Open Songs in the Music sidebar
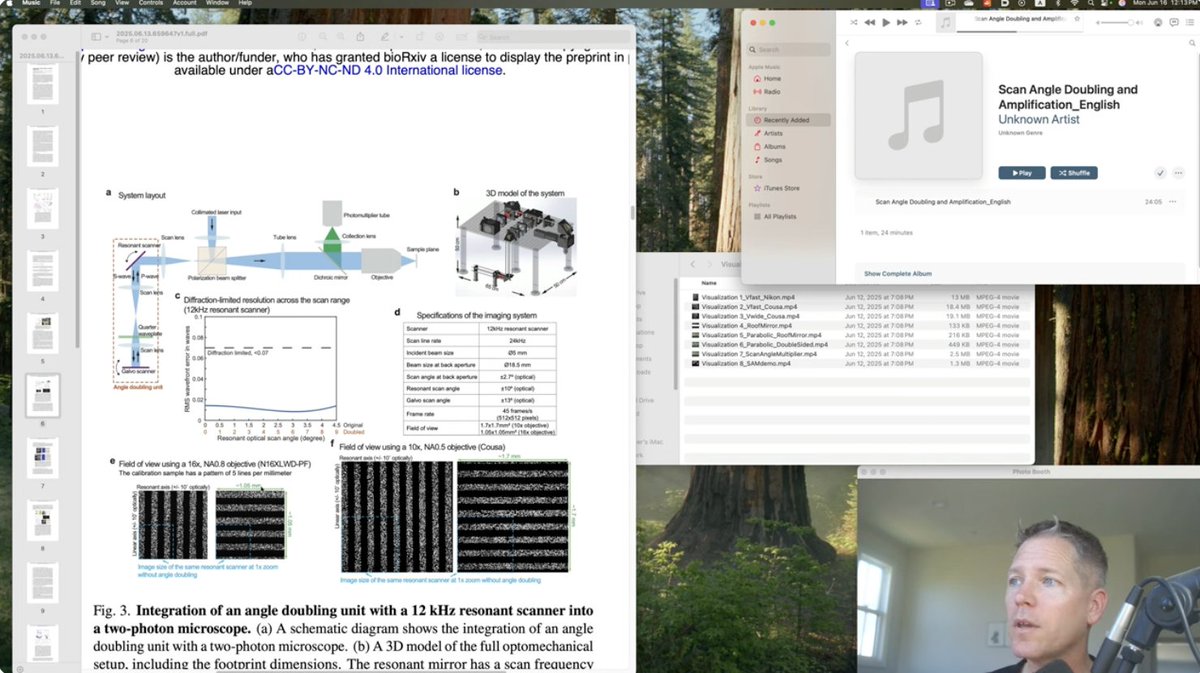 tap(773, 159)
